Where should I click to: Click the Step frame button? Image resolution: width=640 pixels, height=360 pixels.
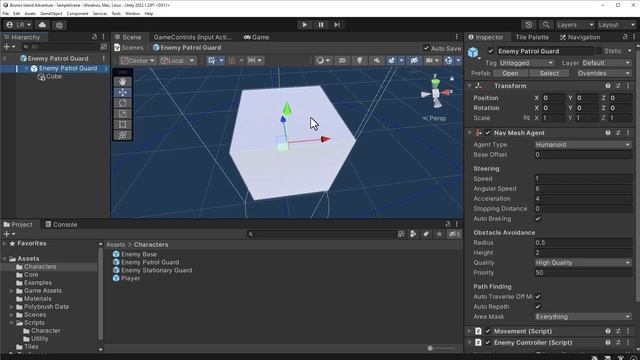point(337,25)
